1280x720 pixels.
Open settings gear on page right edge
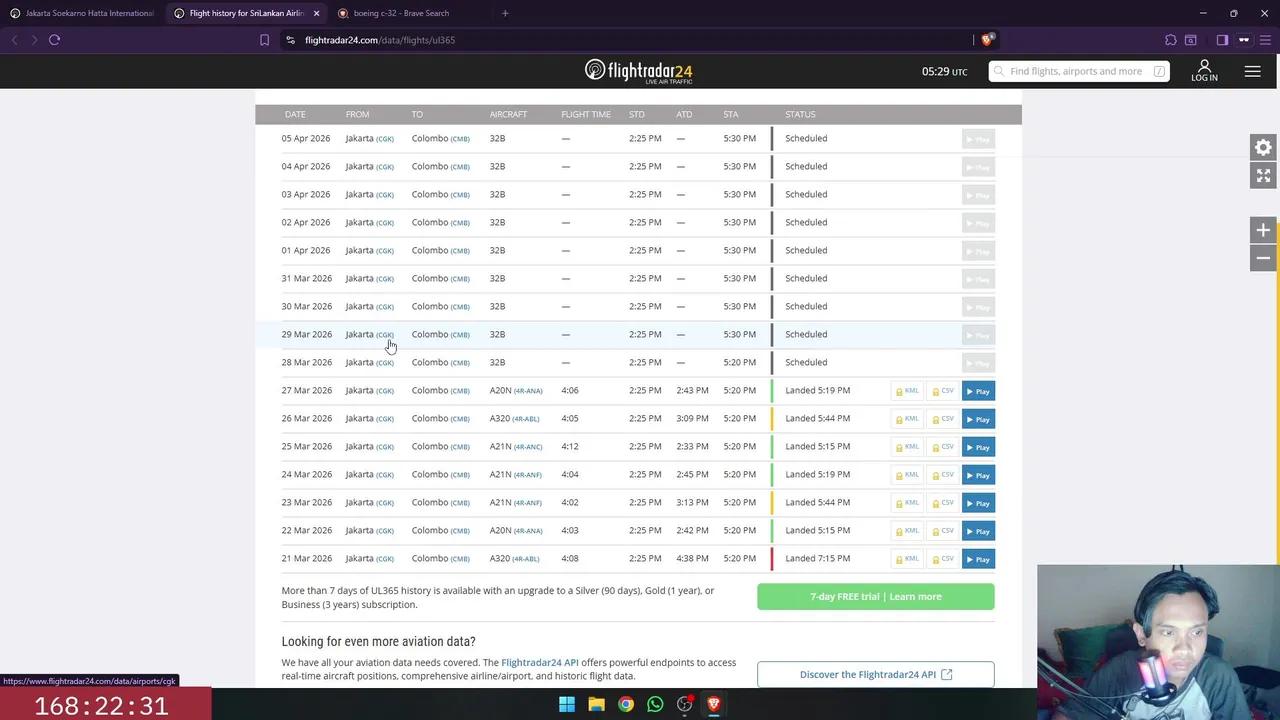(x=1263, y=148)
